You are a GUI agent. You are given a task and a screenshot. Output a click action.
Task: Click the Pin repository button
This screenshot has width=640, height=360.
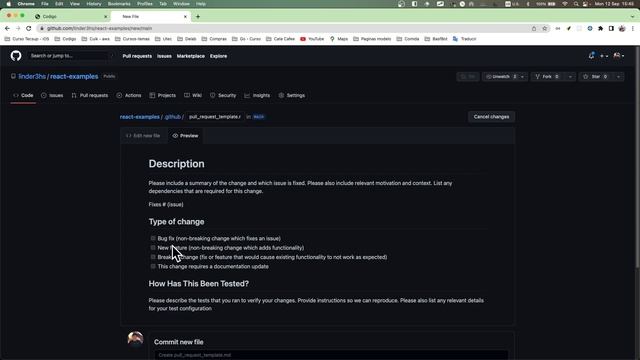[468, 77]
